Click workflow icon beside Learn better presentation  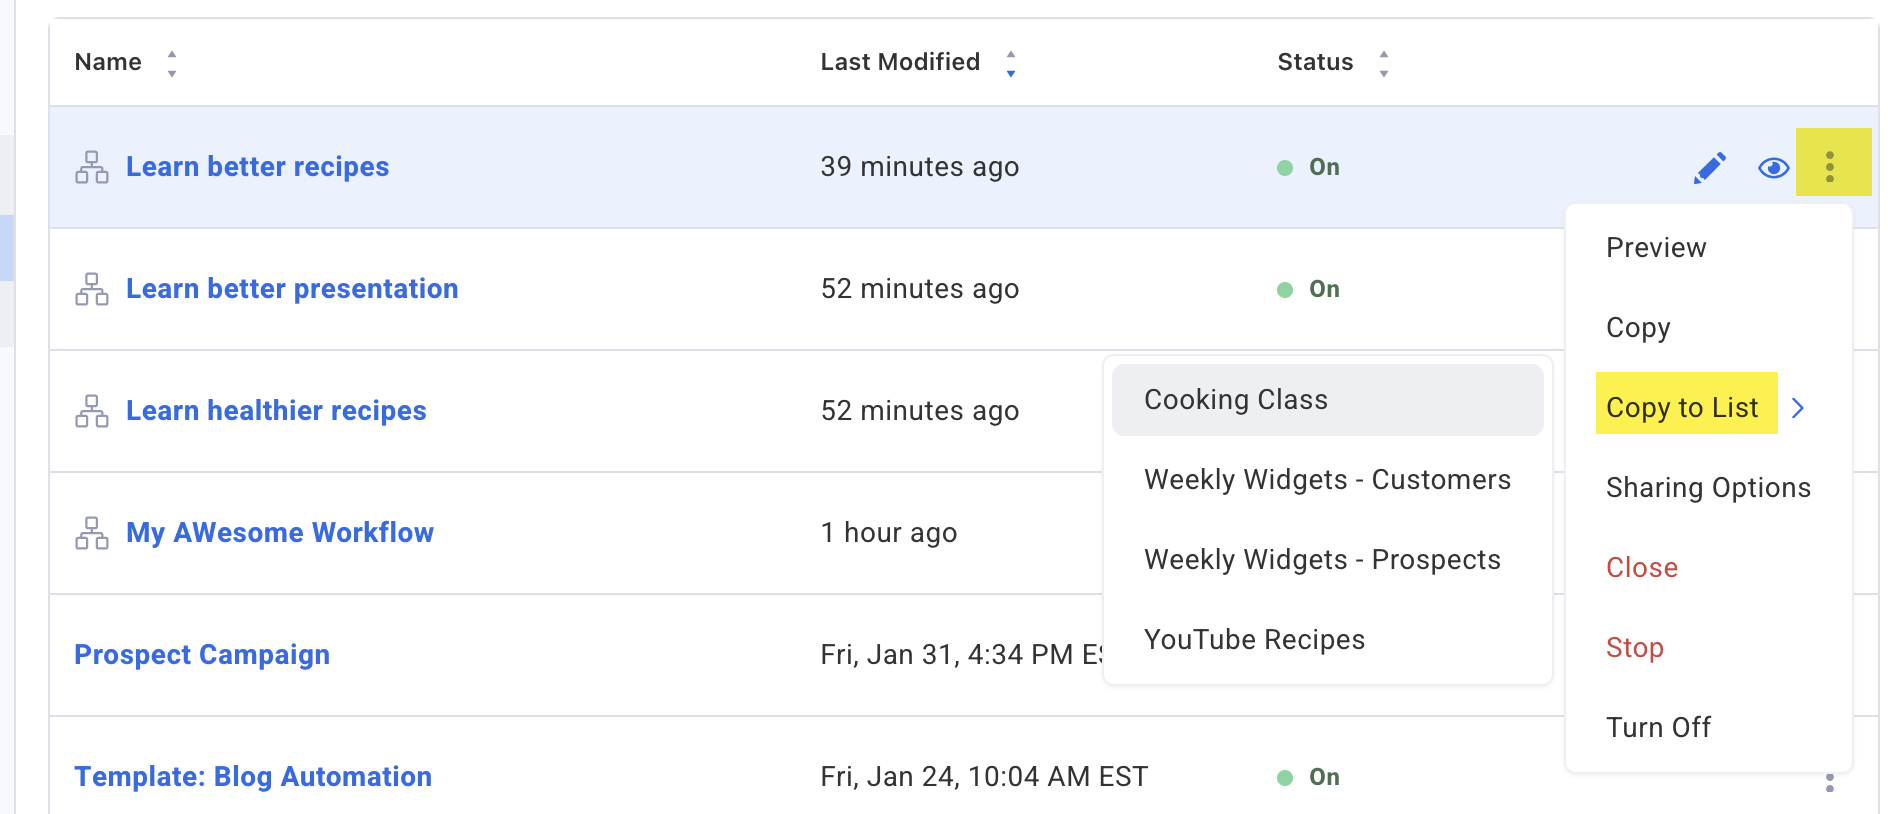92,290
